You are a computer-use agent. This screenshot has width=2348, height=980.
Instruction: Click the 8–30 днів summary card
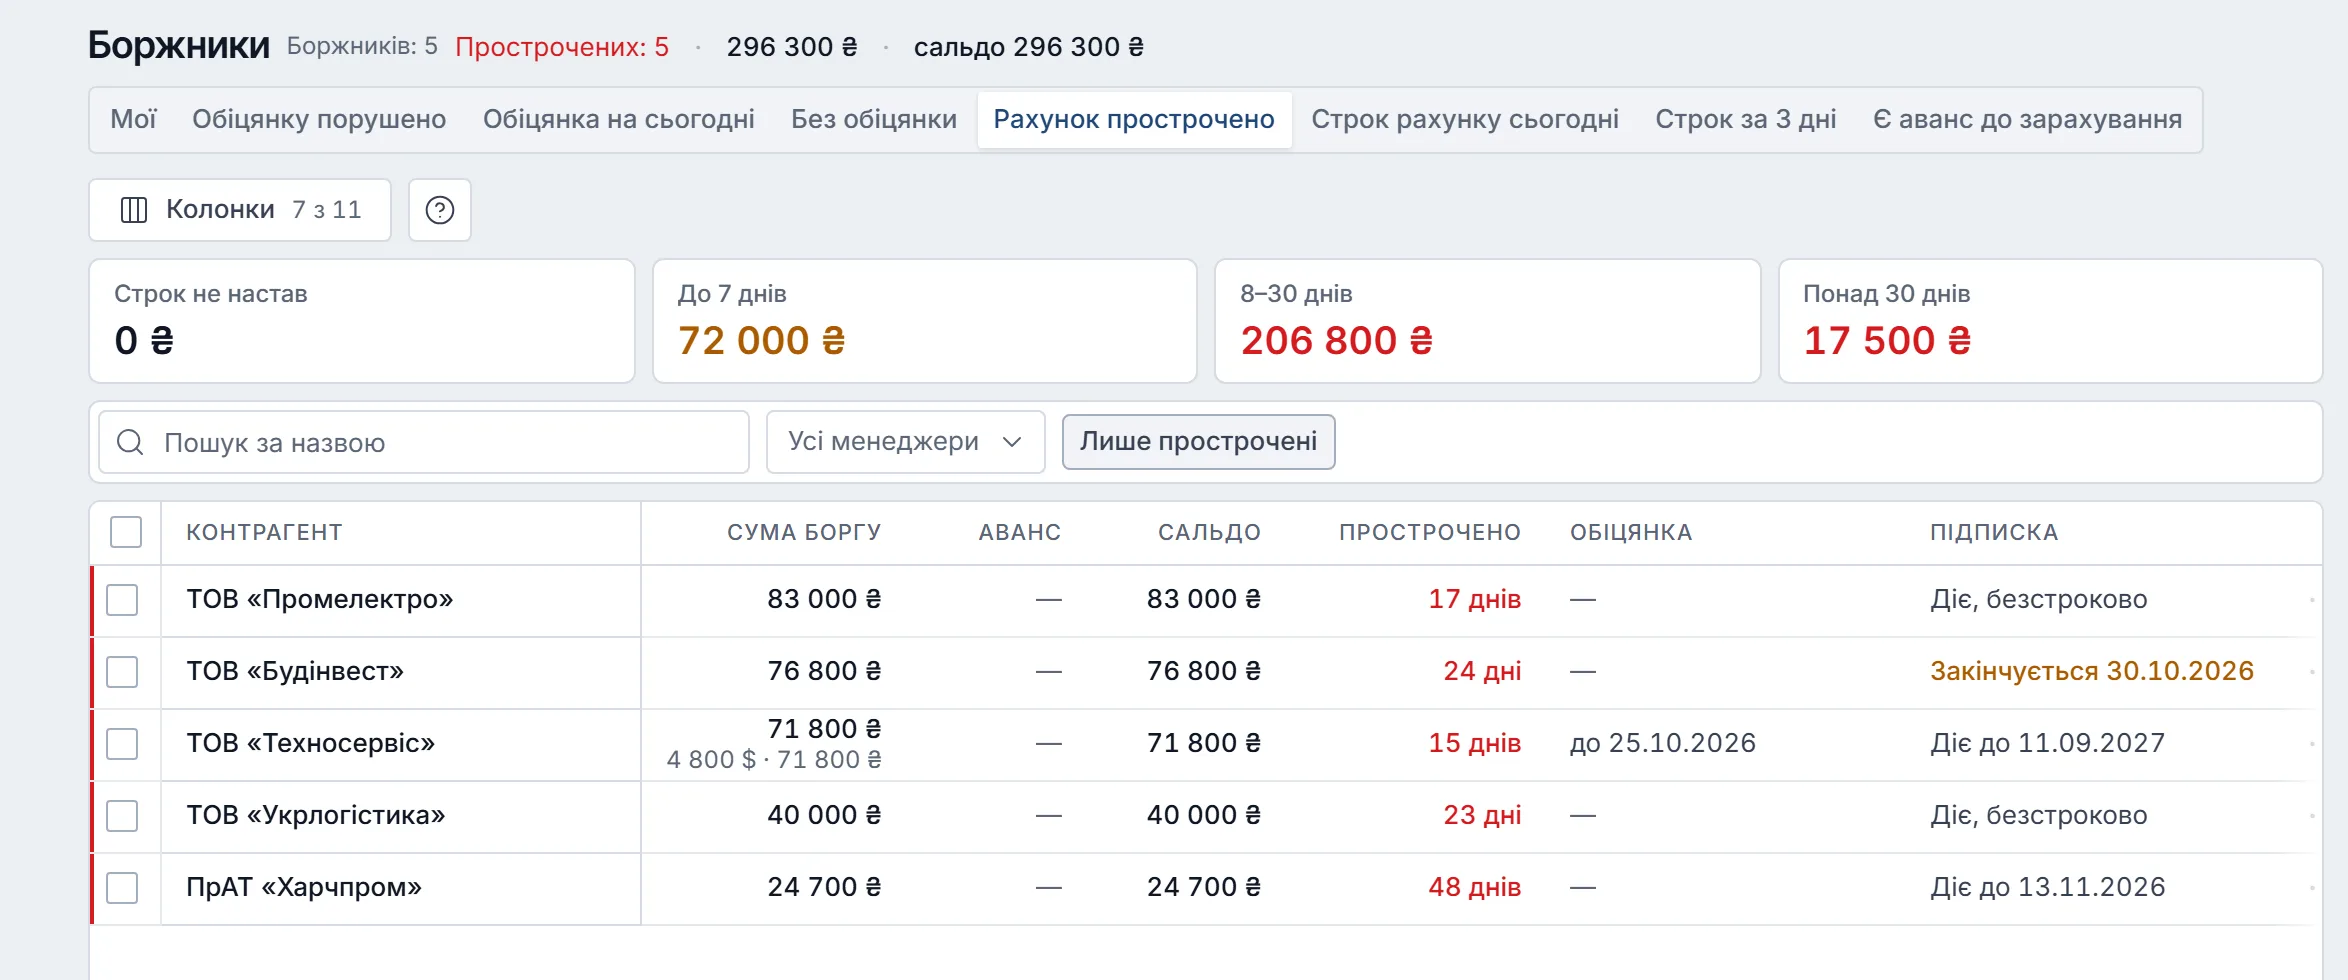1488,321
